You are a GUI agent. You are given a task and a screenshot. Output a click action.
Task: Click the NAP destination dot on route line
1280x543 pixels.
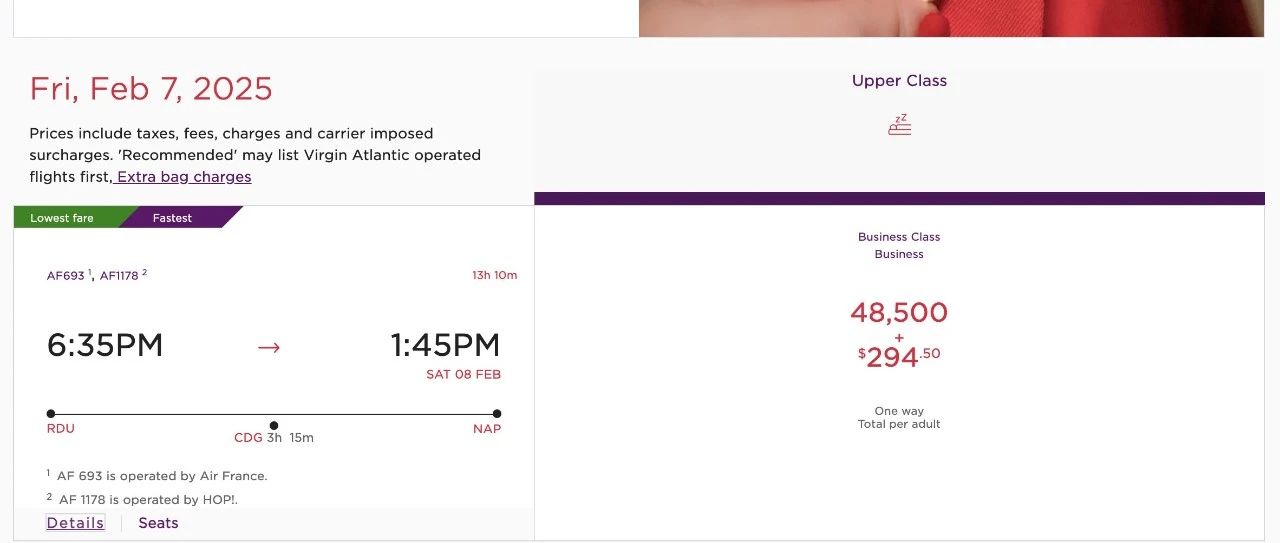tap(497, 413)
